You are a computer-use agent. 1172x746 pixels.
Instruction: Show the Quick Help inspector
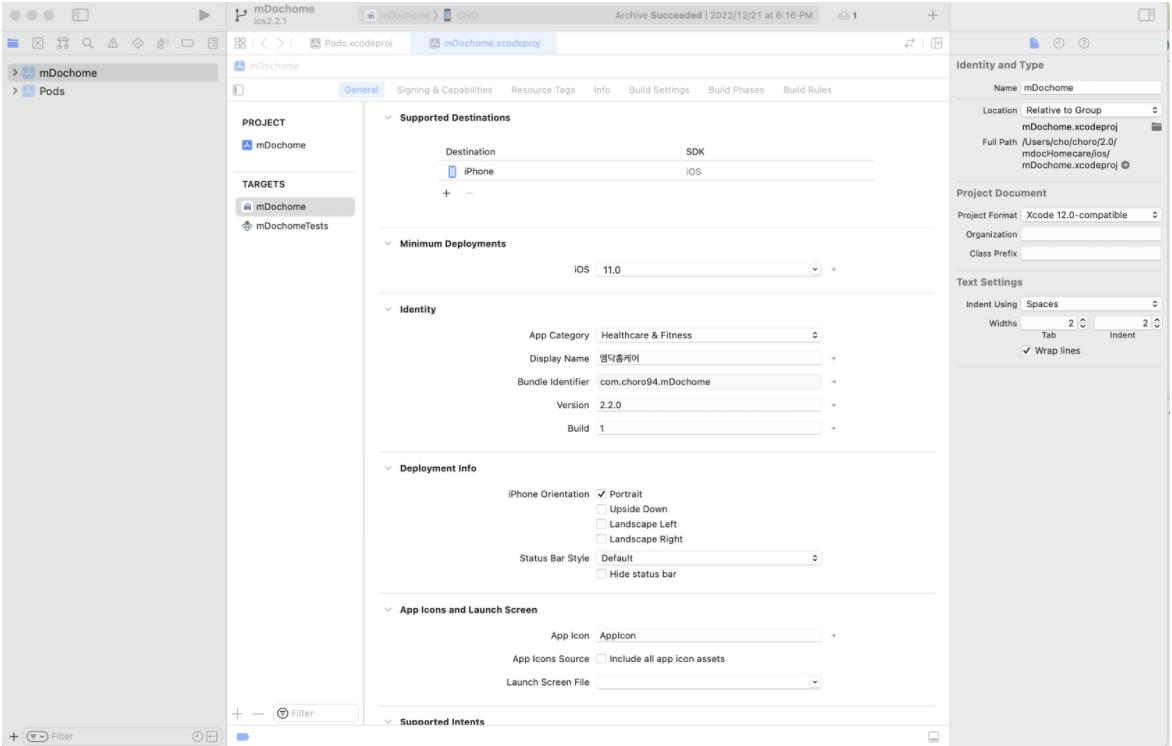pyautogui.click(x=1084, y=43)
